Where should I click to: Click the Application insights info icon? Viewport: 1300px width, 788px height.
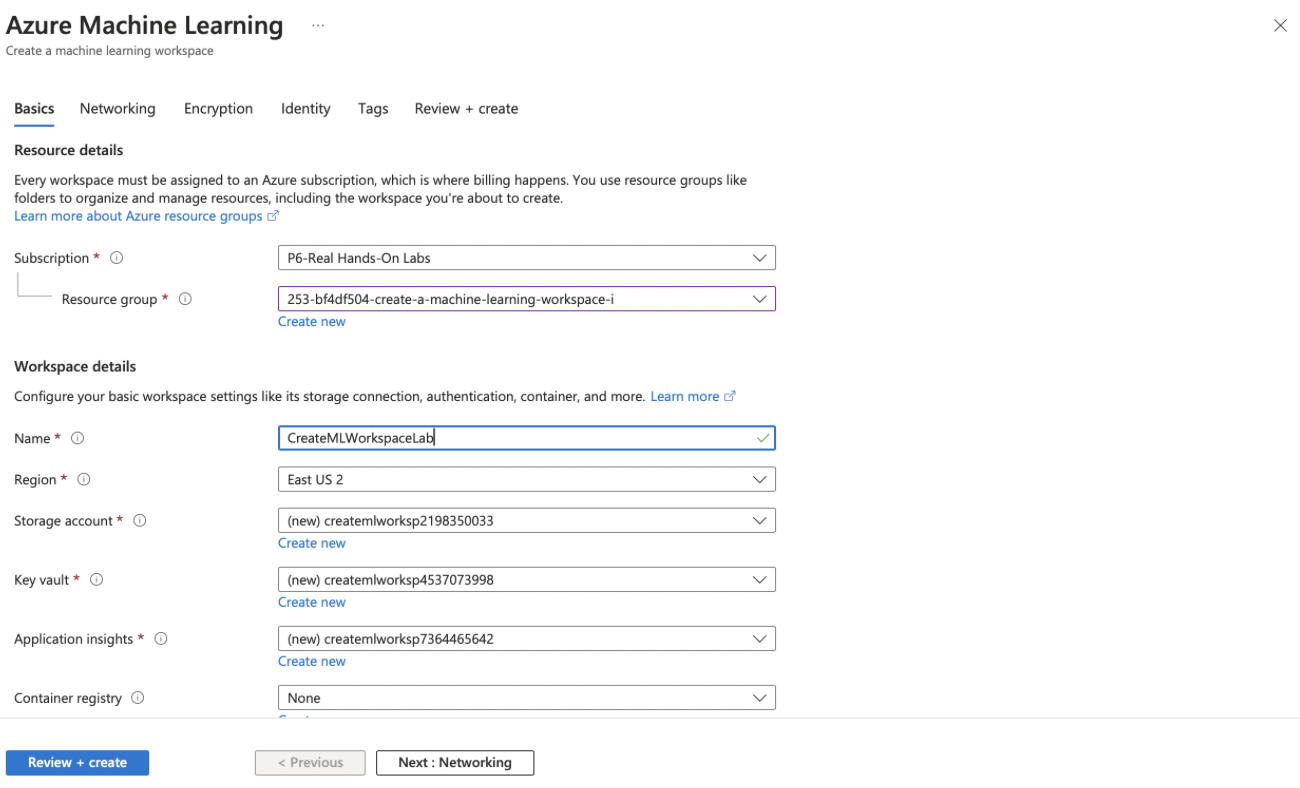(161, 639)
